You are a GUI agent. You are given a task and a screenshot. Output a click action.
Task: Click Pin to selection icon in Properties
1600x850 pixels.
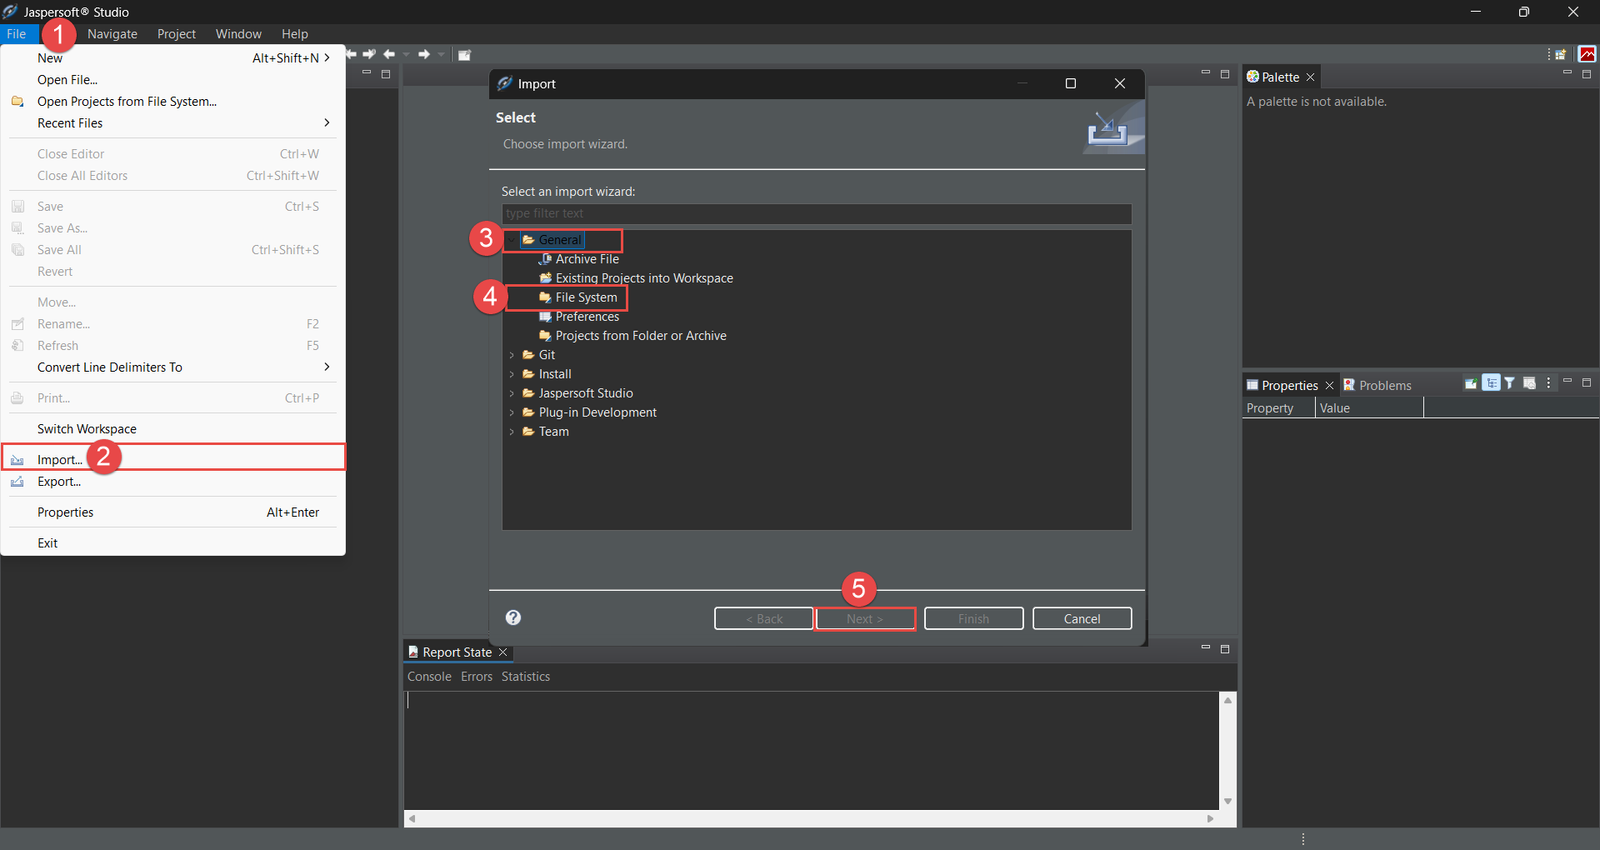click(x=1470, y=384)
